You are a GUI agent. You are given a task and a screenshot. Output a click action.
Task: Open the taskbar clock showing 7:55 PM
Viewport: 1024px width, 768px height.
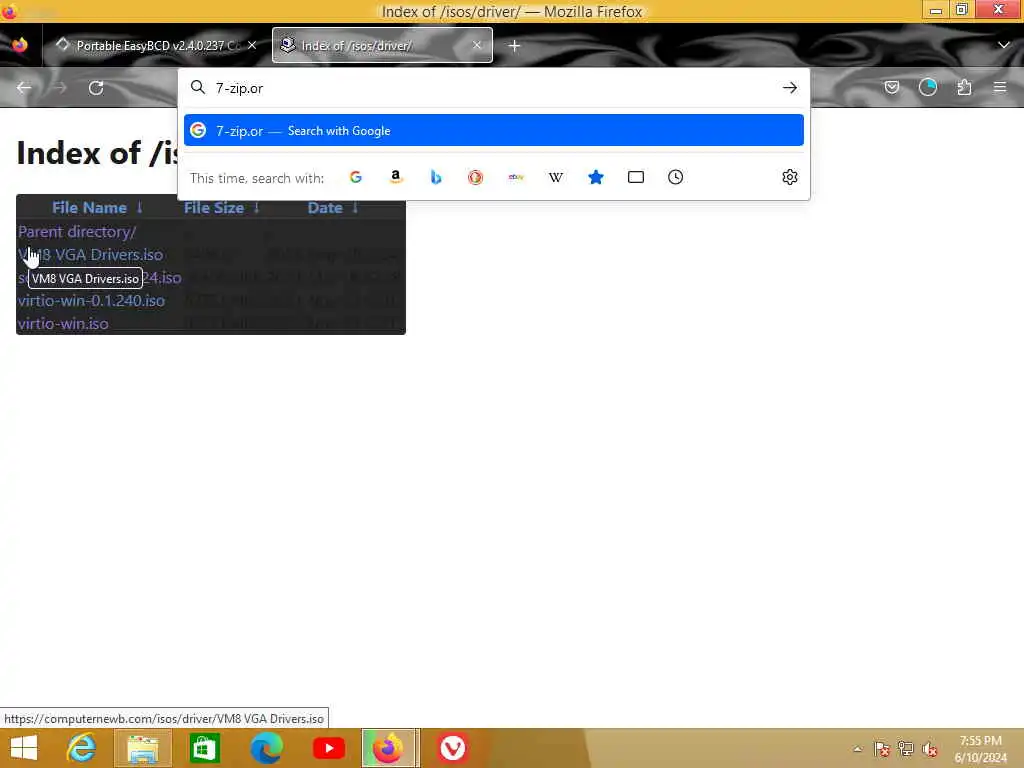click(980, 749)
